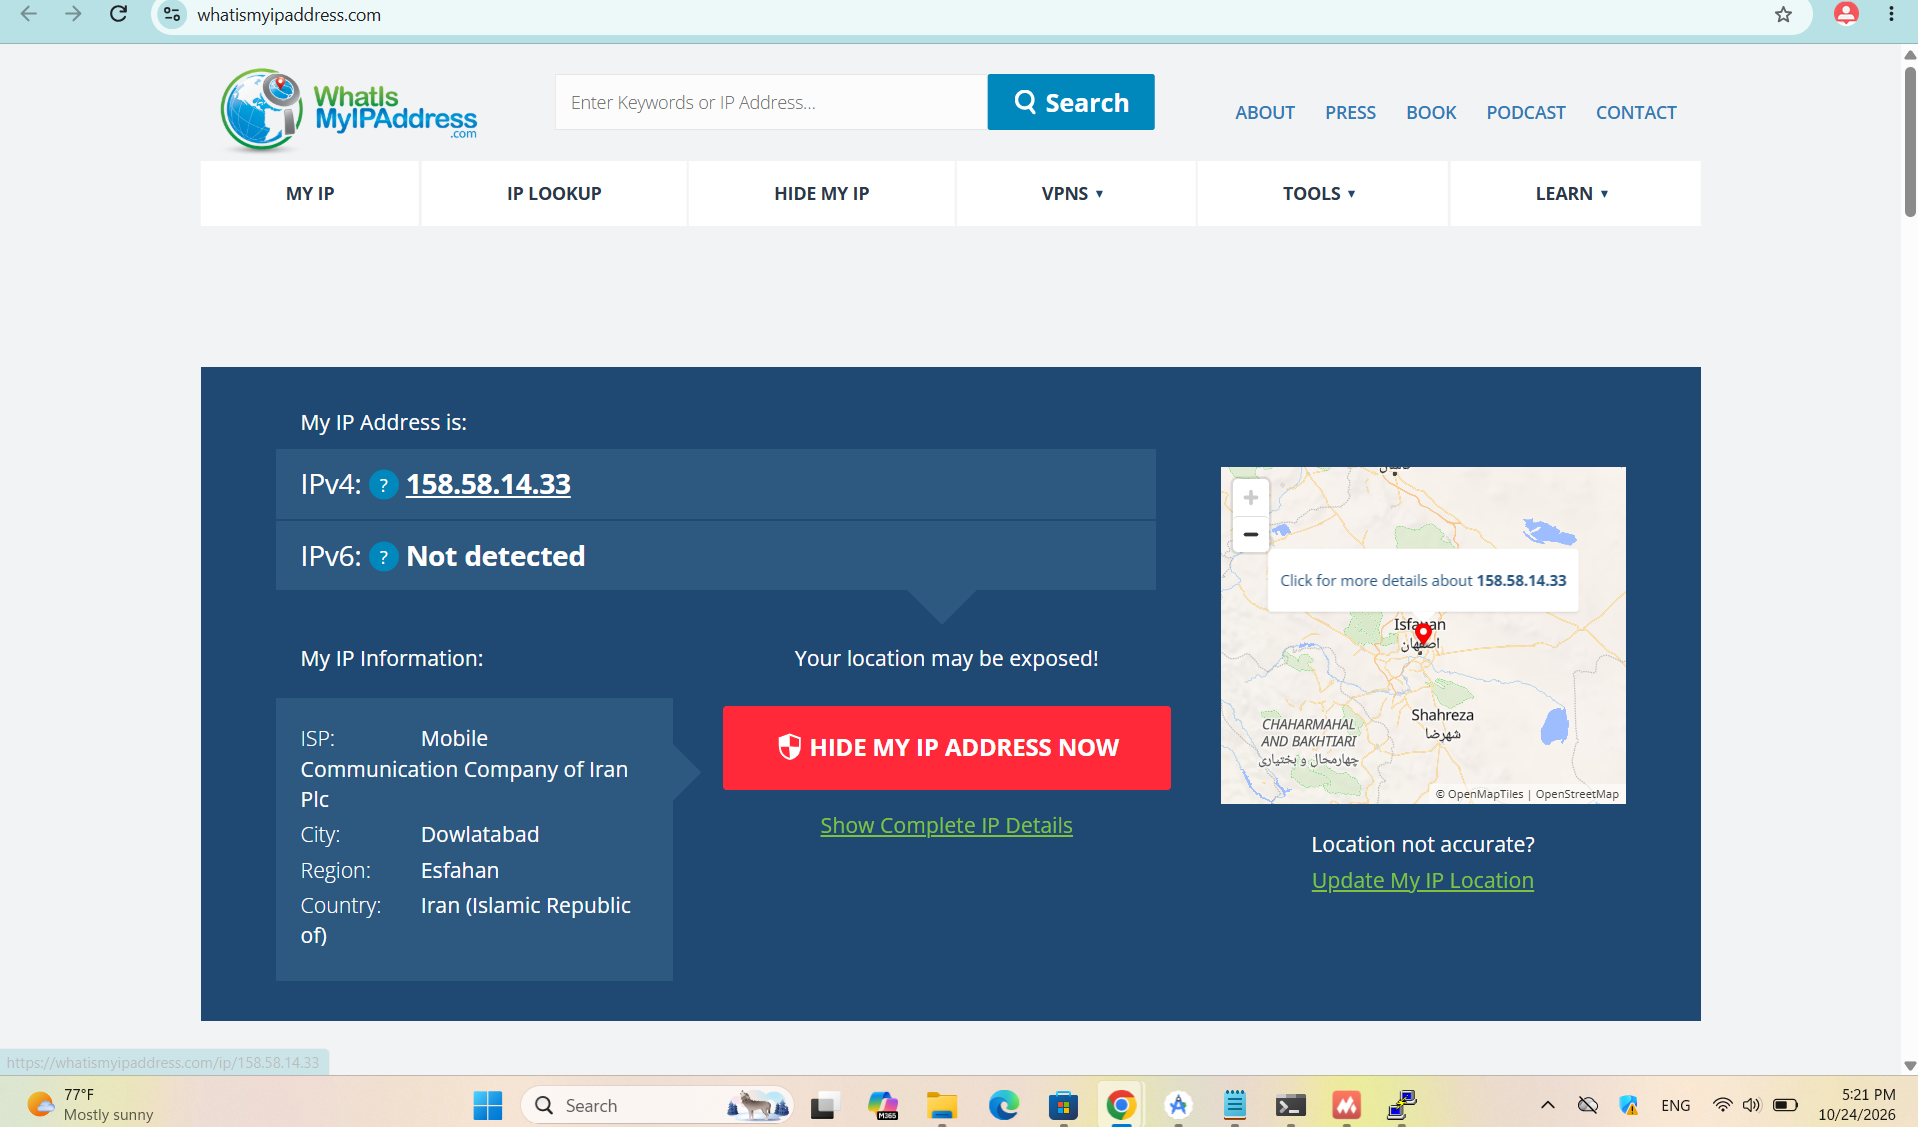This screenshot has width=1918, height=1127.
Task: Click the browser address bar URL
Action: pos(289,15)
